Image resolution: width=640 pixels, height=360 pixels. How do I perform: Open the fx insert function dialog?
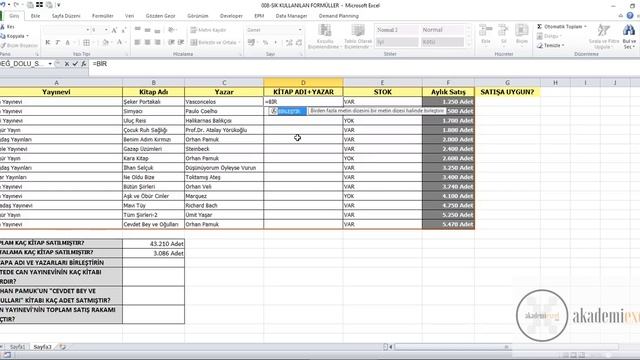[x=84, y=64]
